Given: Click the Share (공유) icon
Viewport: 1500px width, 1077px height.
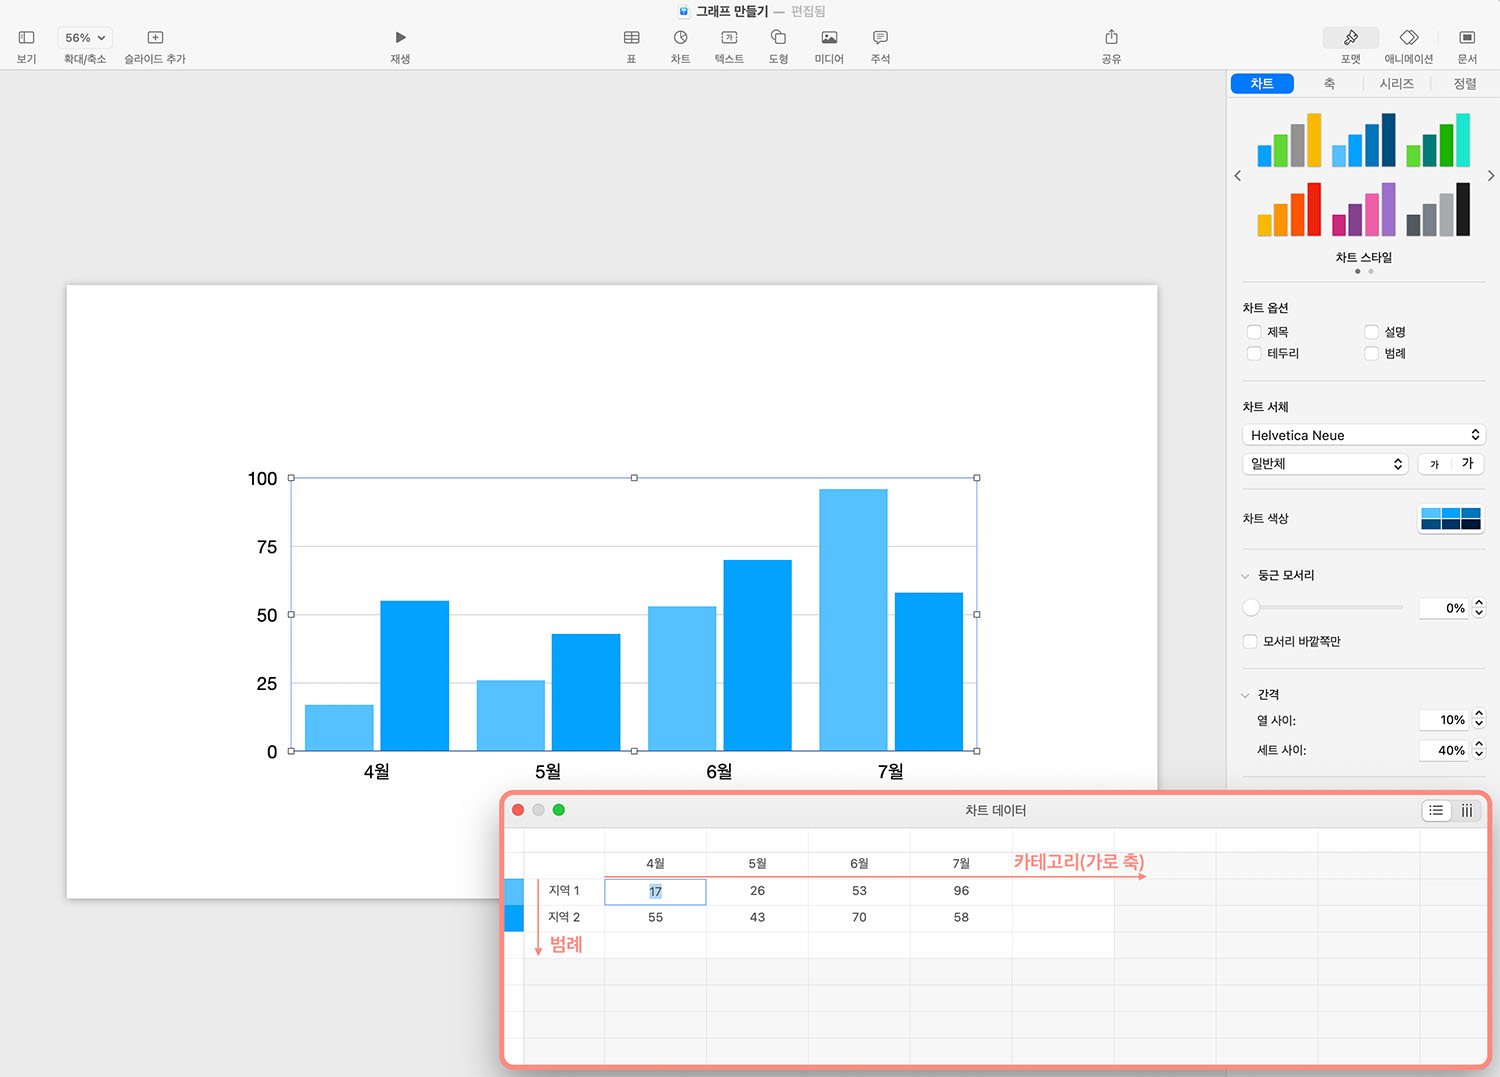Looking at the screenshot, I should 1111,38.
